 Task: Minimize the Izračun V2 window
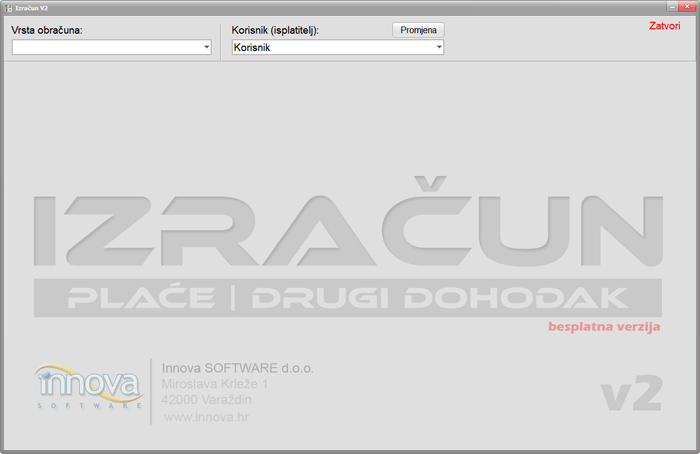coord(672,6)
